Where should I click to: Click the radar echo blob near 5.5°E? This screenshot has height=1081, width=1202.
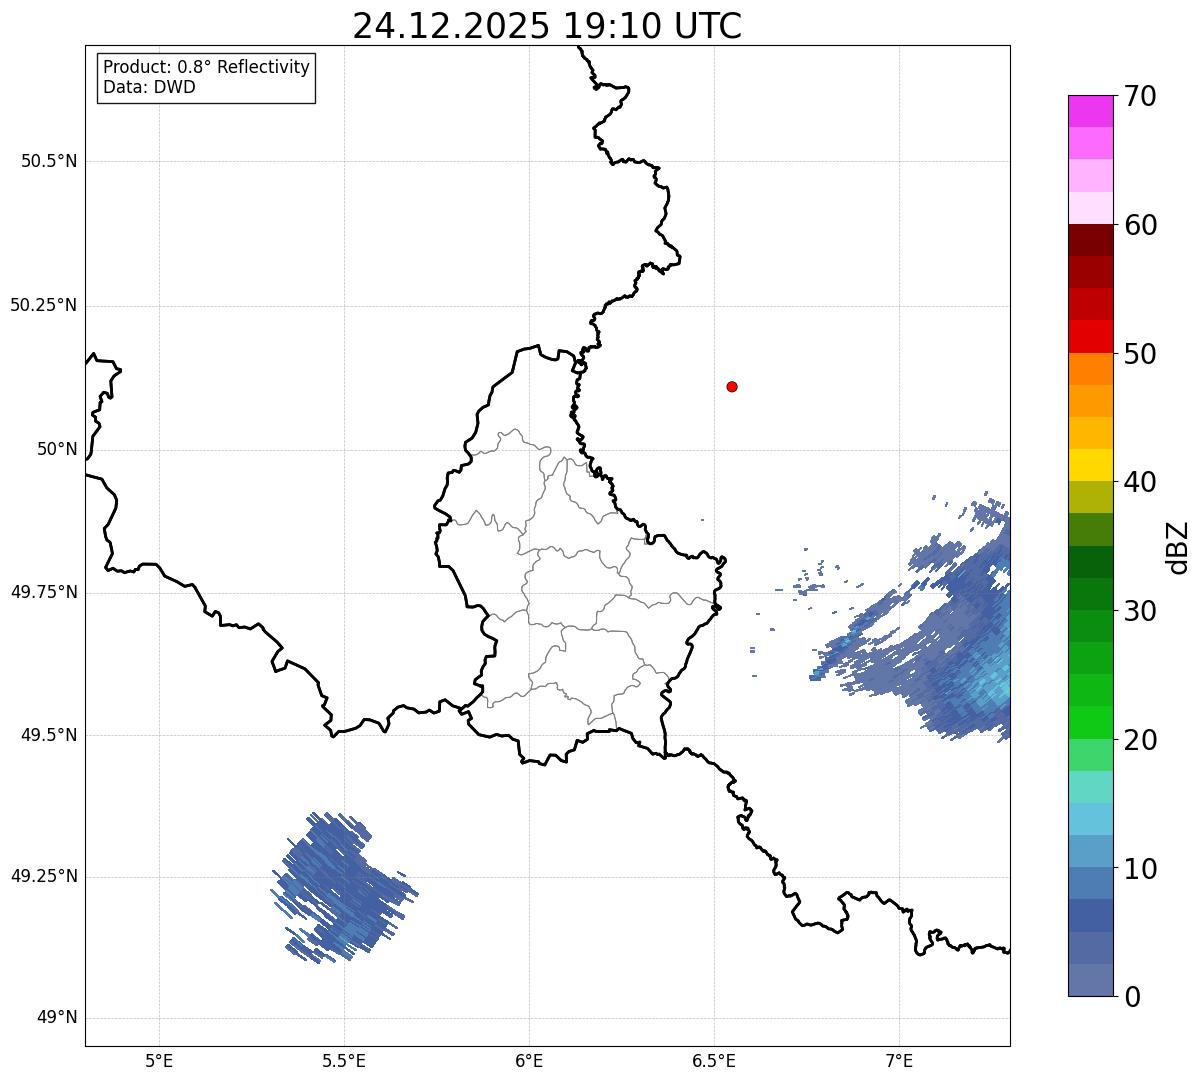[344, 888]
